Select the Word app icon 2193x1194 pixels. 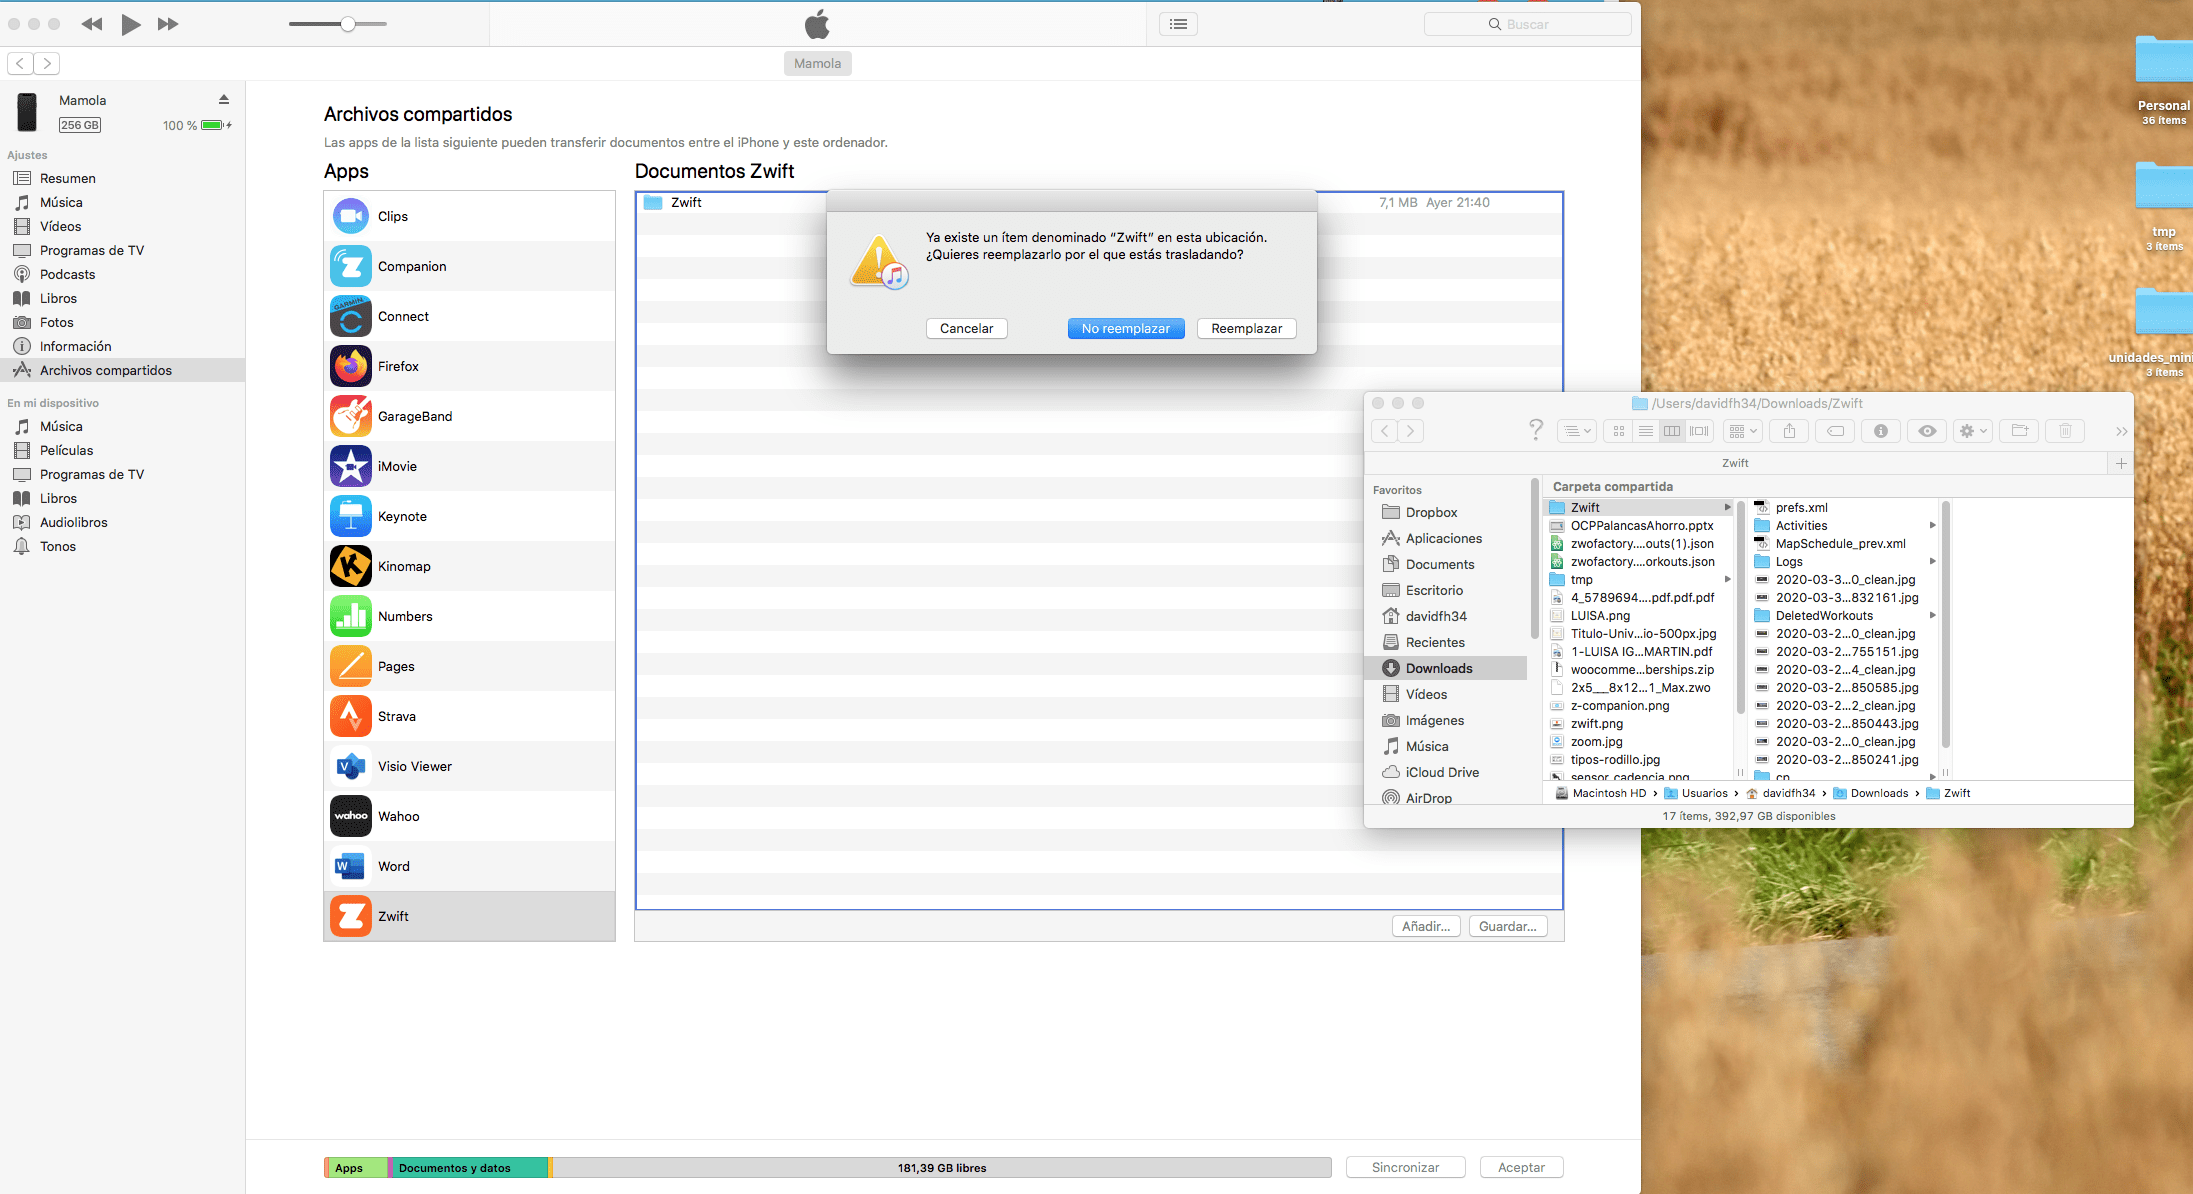click(x=351, y=866)
